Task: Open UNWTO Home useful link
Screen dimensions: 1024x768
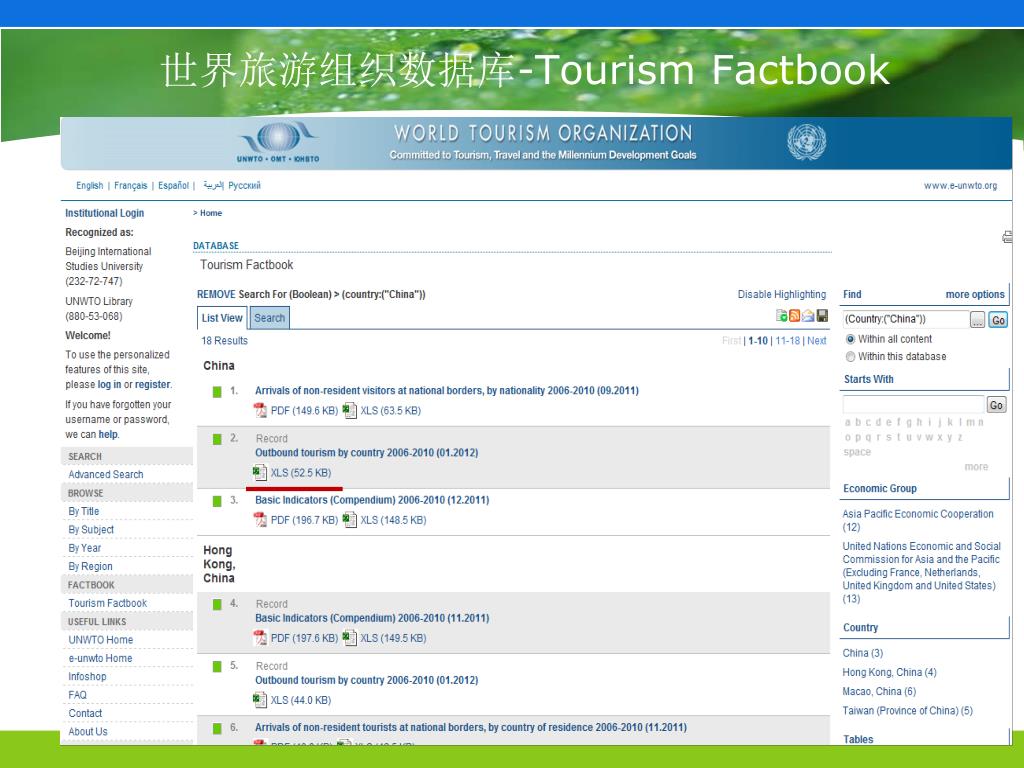Action: [101, 640]
